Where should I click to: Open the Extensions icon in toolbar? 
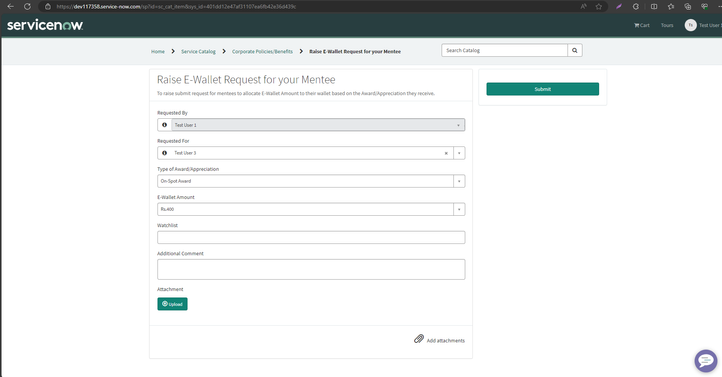point(636,6)
